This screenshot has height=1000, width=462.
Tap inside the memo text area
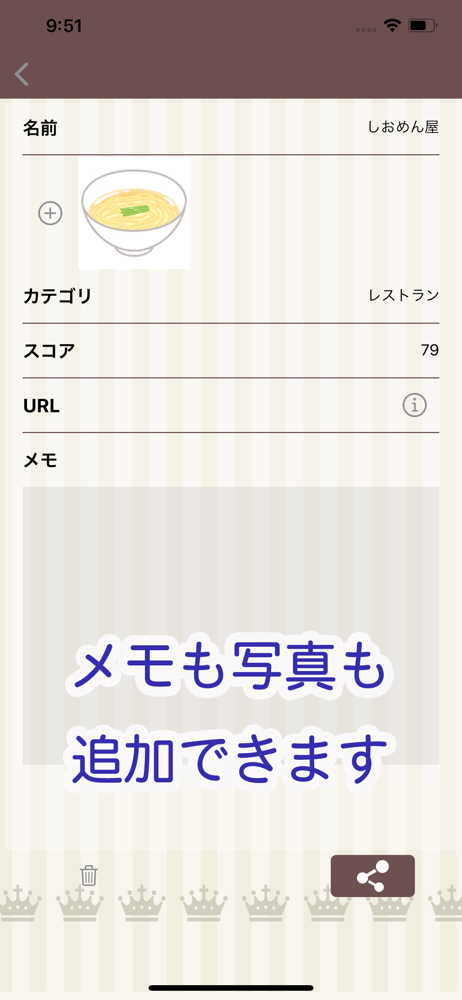coord(231,625)
